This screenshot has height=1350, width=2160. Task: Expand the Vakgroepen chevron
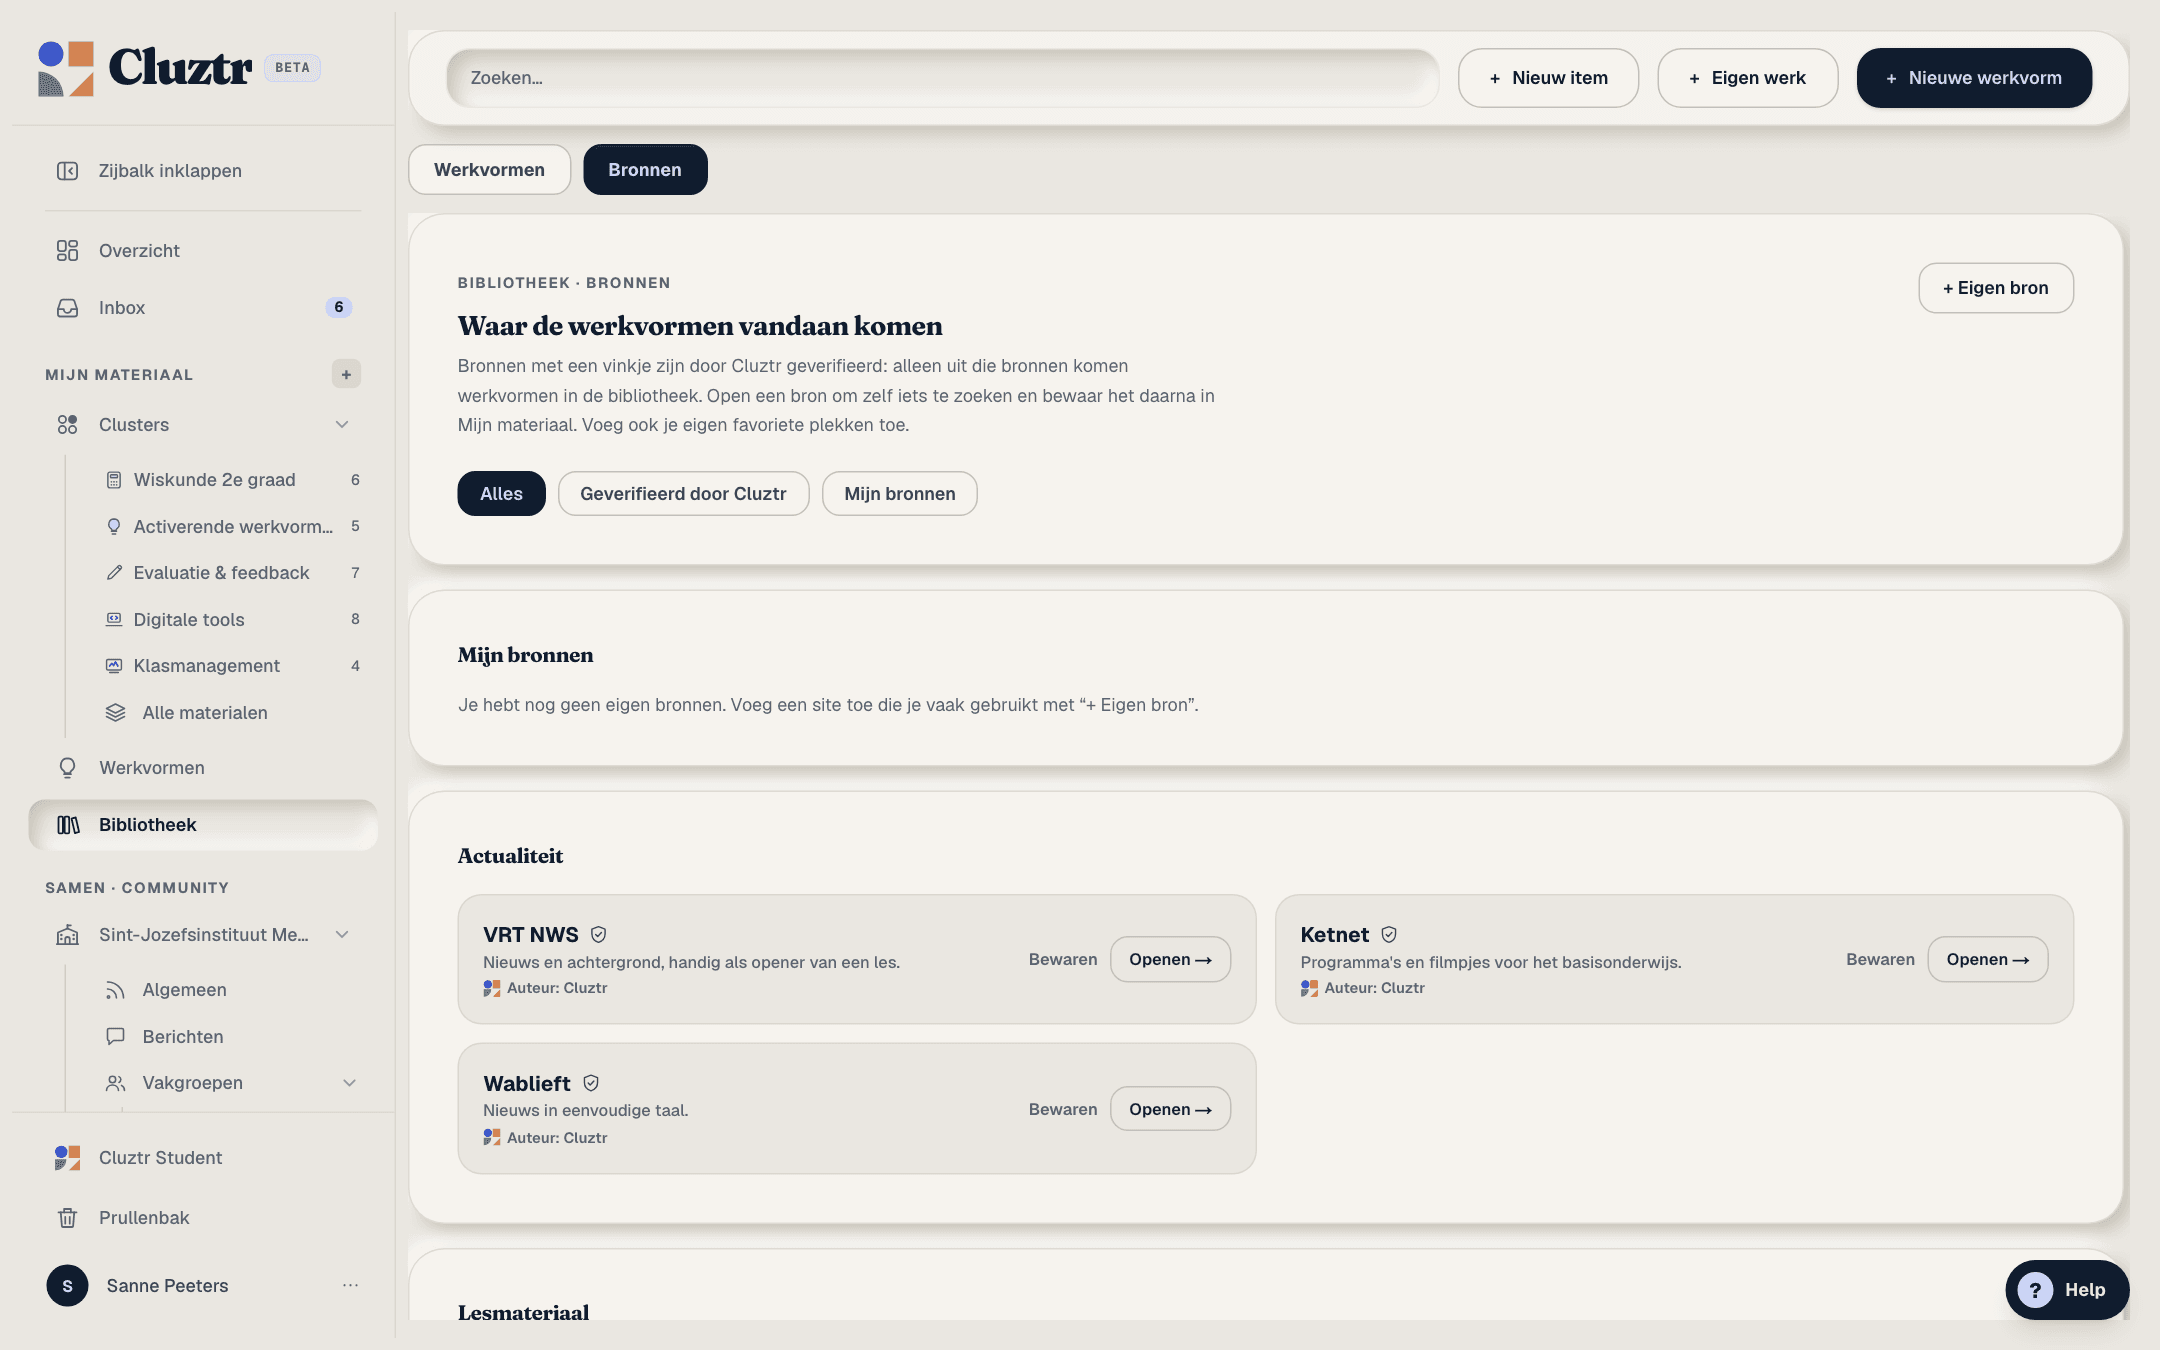(349, 1083)
